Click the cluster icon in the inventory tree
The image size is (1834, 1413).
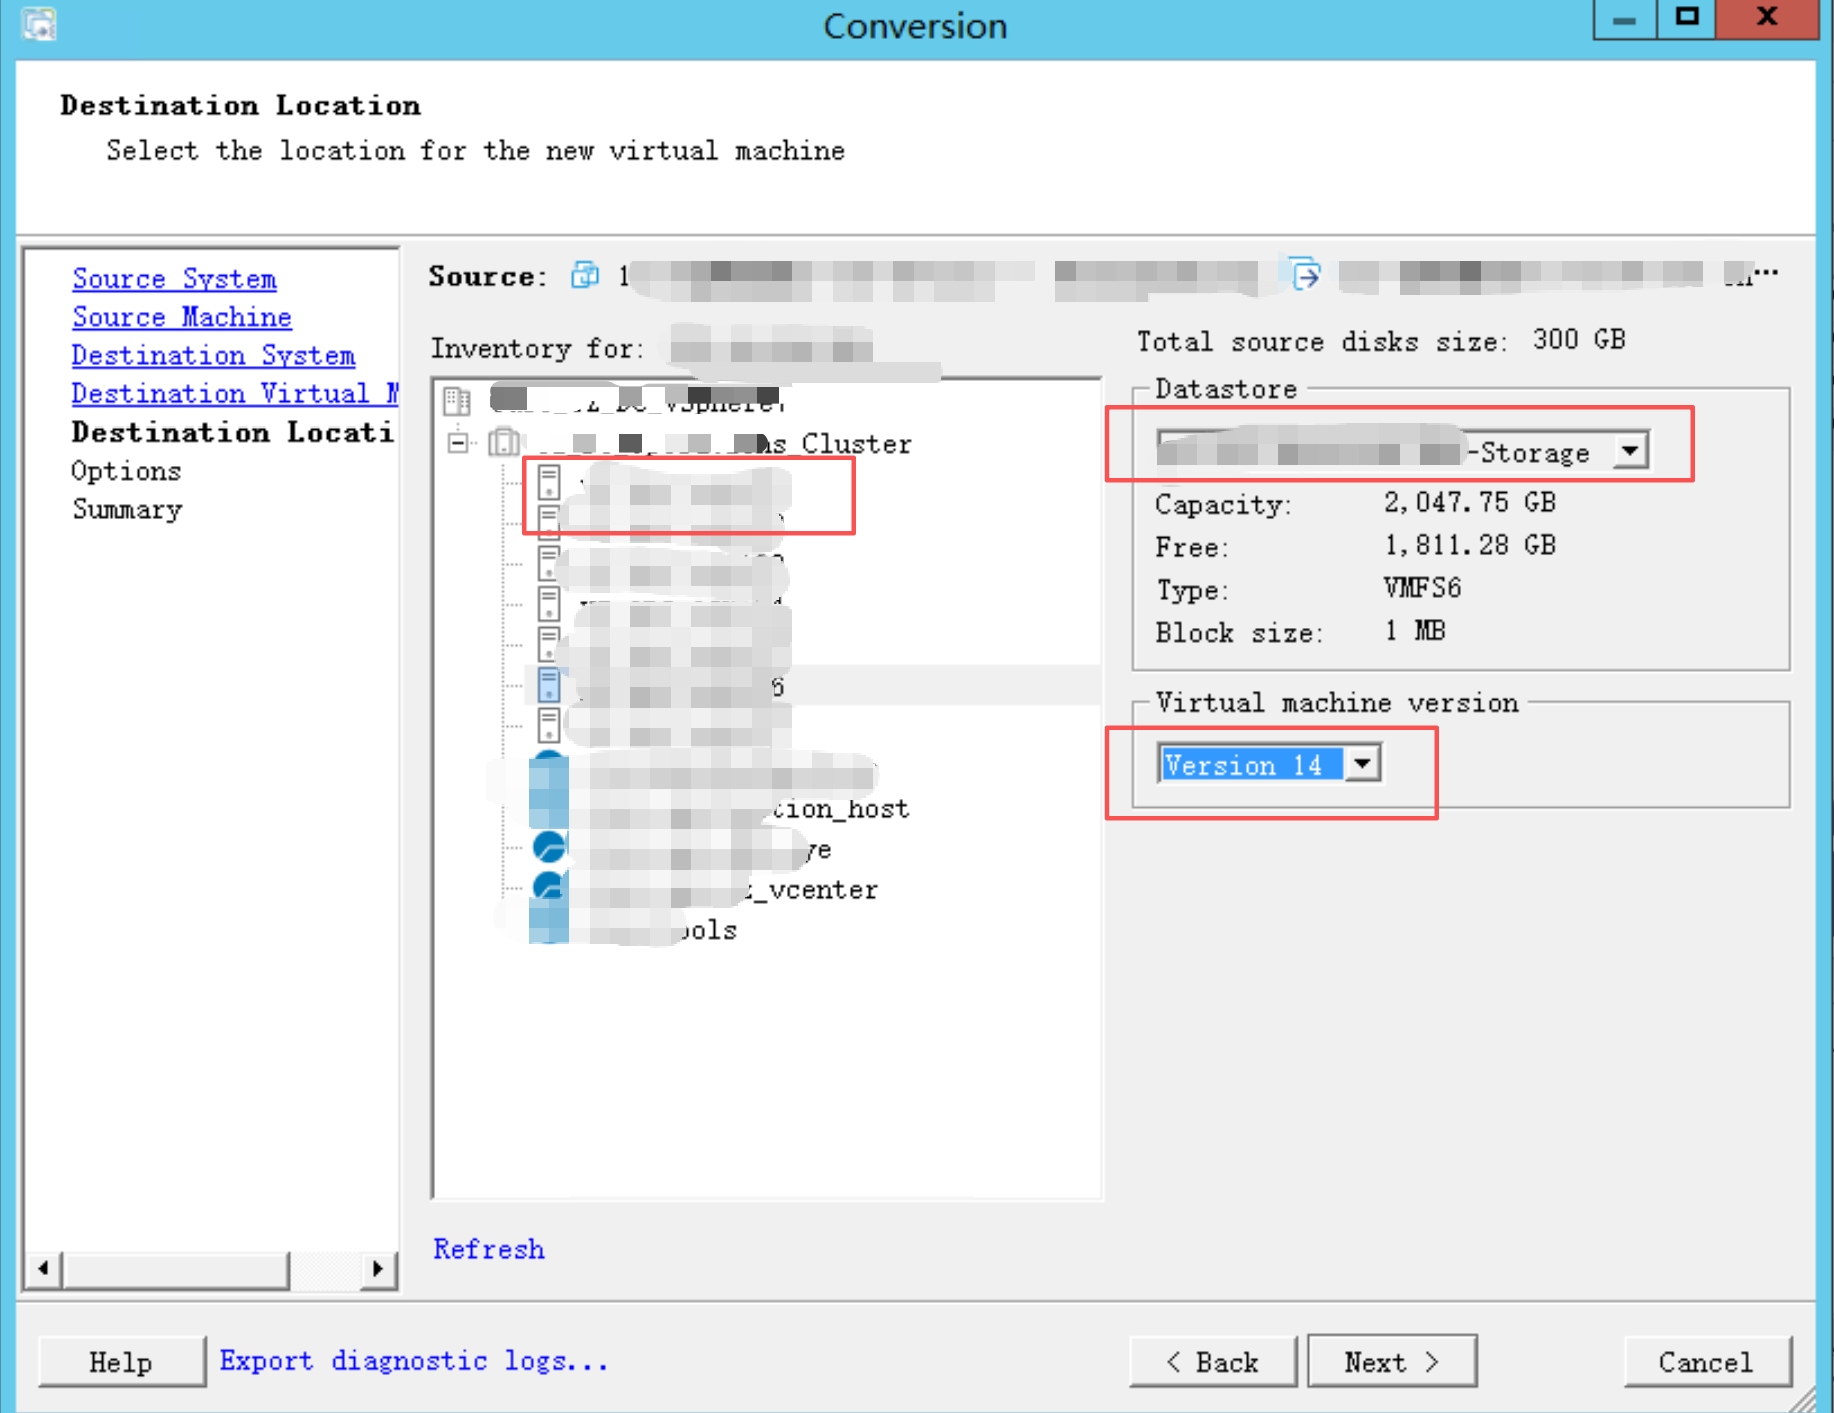(504, 442)
